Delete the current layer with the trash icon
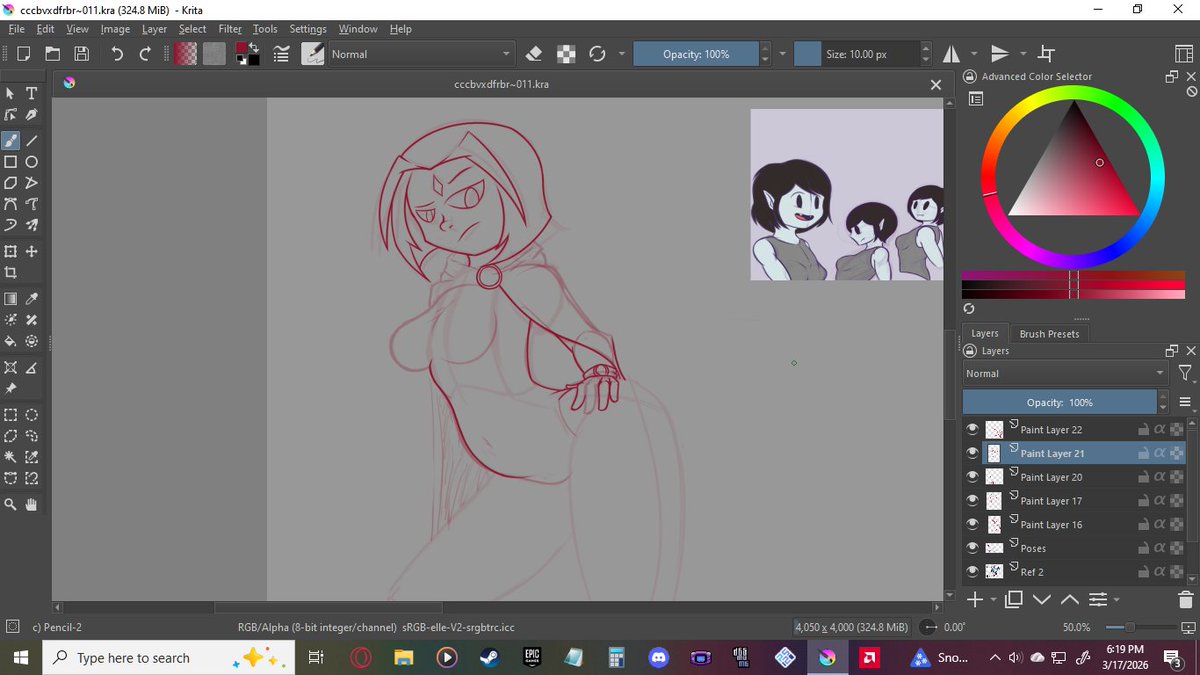Screen dimensions: 1200x675 [1184, 599]
